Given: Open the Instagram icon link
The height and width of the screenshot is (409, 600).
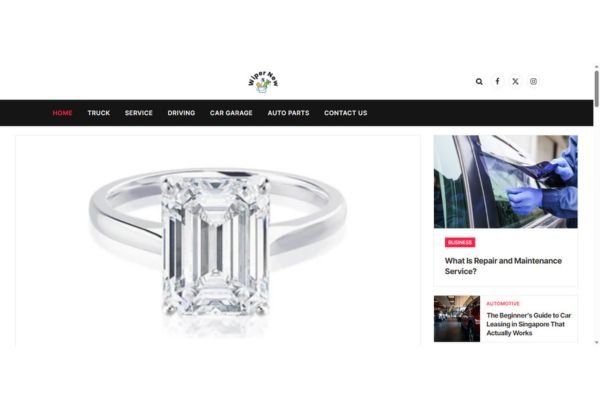Looking at the screenshot, I should pos(533,81).
